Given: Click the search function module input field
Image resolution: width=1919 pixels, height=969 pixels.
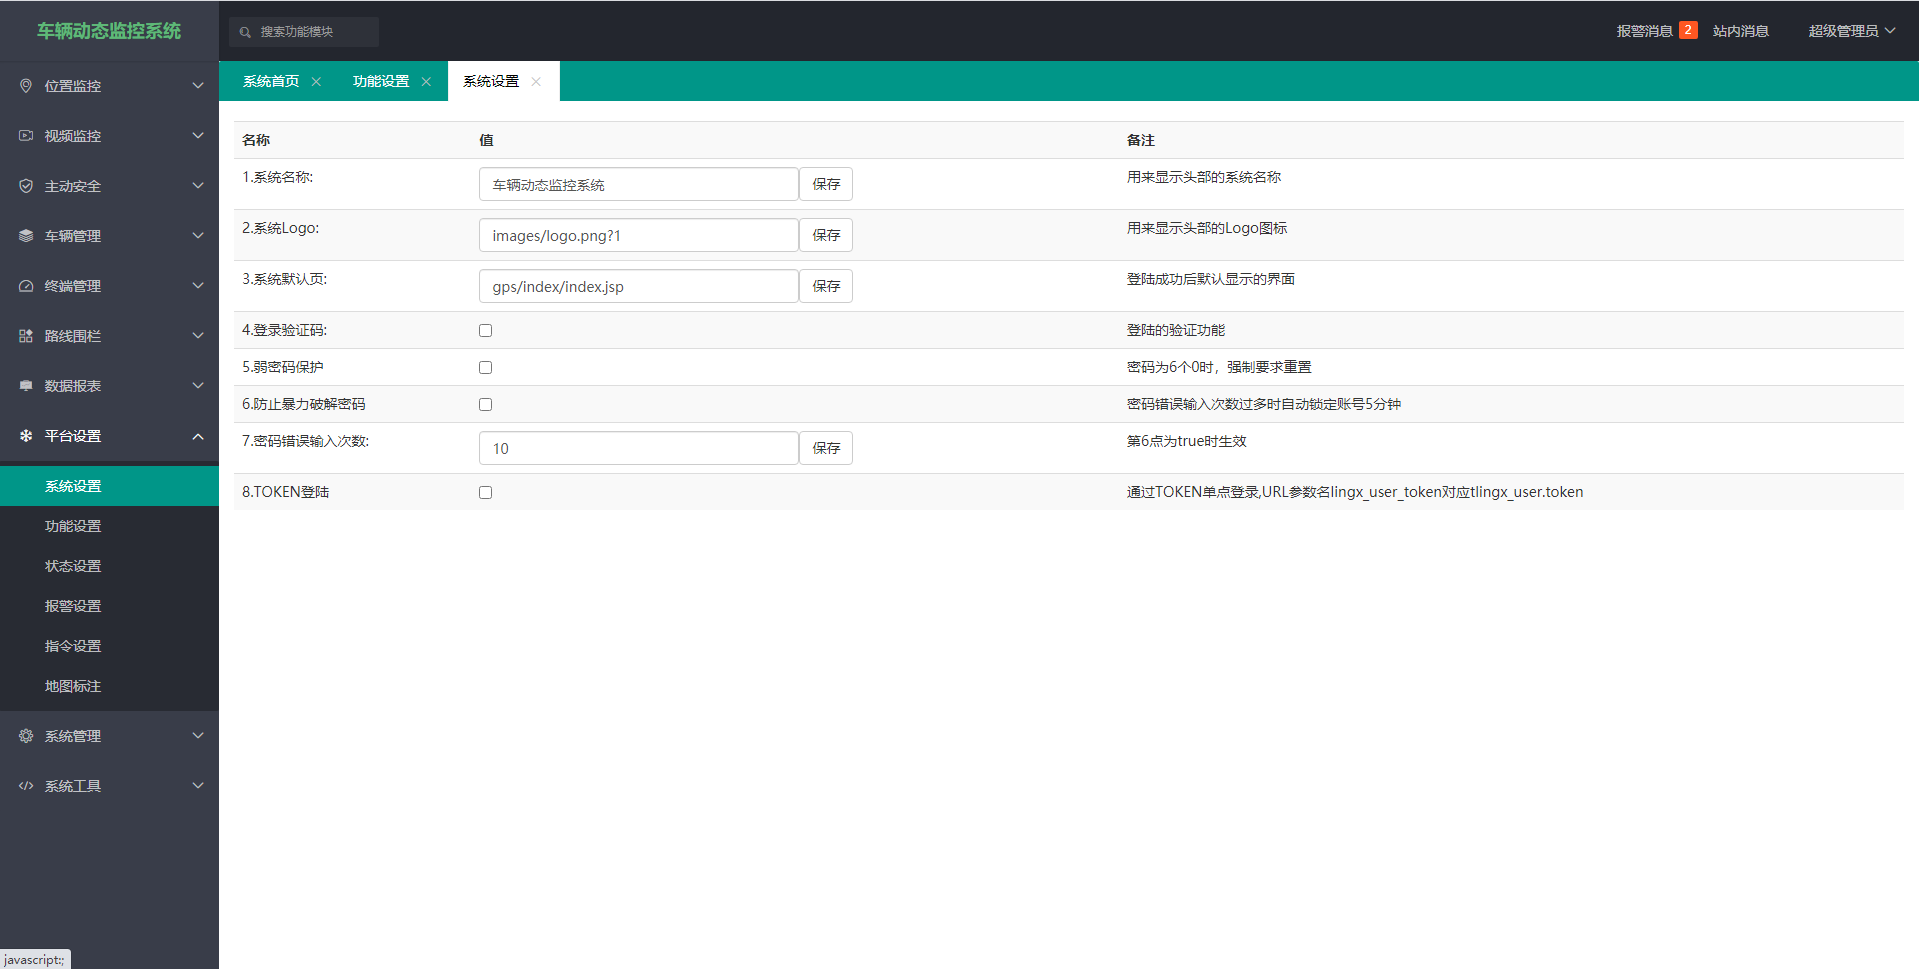Looking at the screenshot, I should (303, 31).
